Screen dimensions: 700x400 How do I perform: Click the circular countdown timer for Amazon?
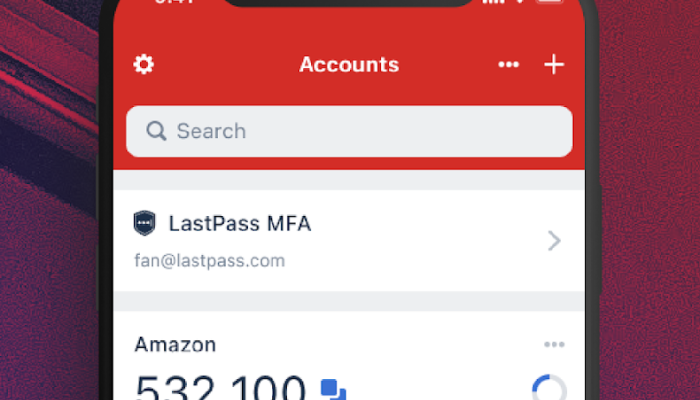pos(550,388)
